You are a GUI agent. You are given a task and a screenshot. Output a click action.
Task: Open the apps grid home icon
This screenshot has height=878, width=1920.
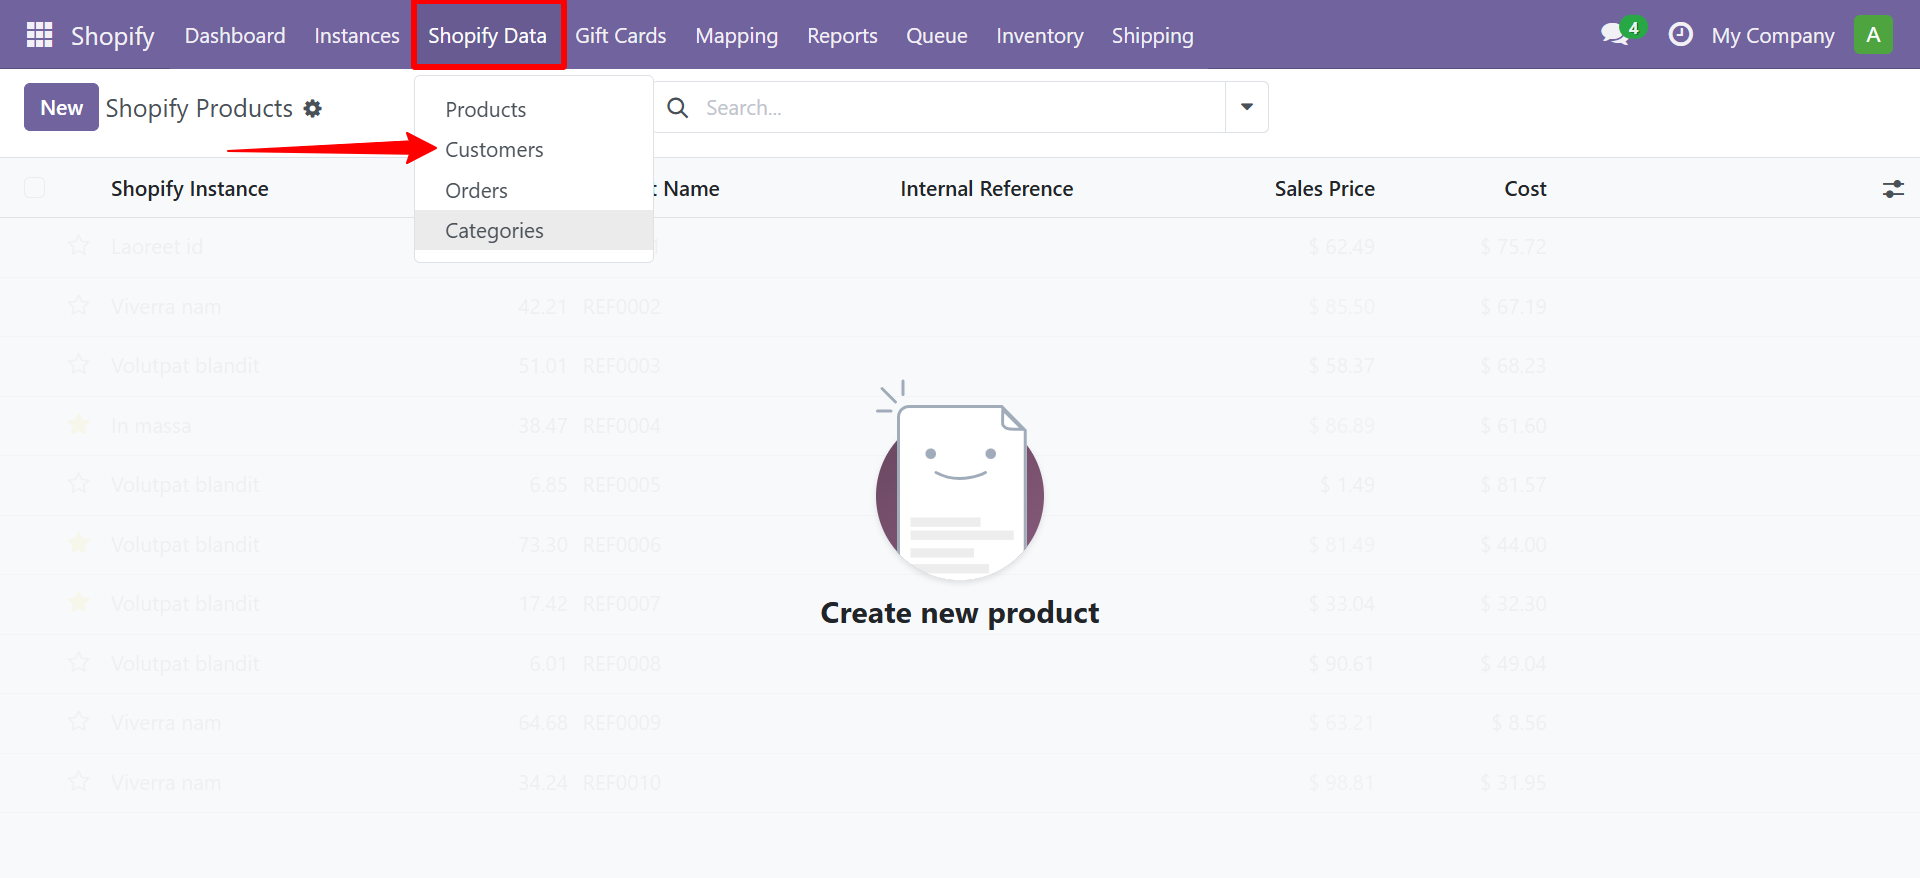tap(39, 35)
